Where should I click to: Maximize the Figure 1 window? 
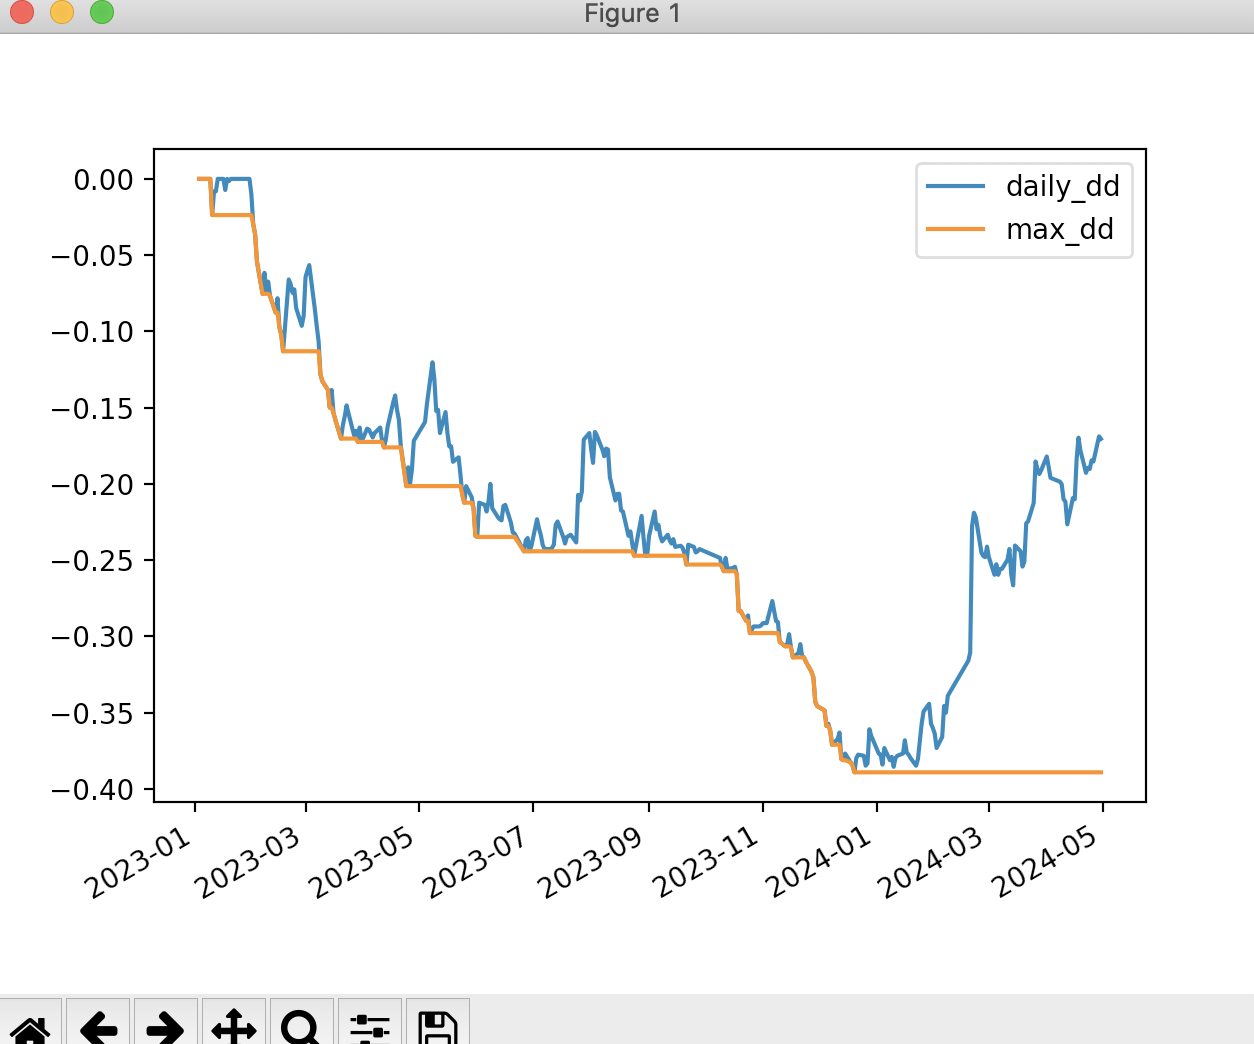(102, 13)
